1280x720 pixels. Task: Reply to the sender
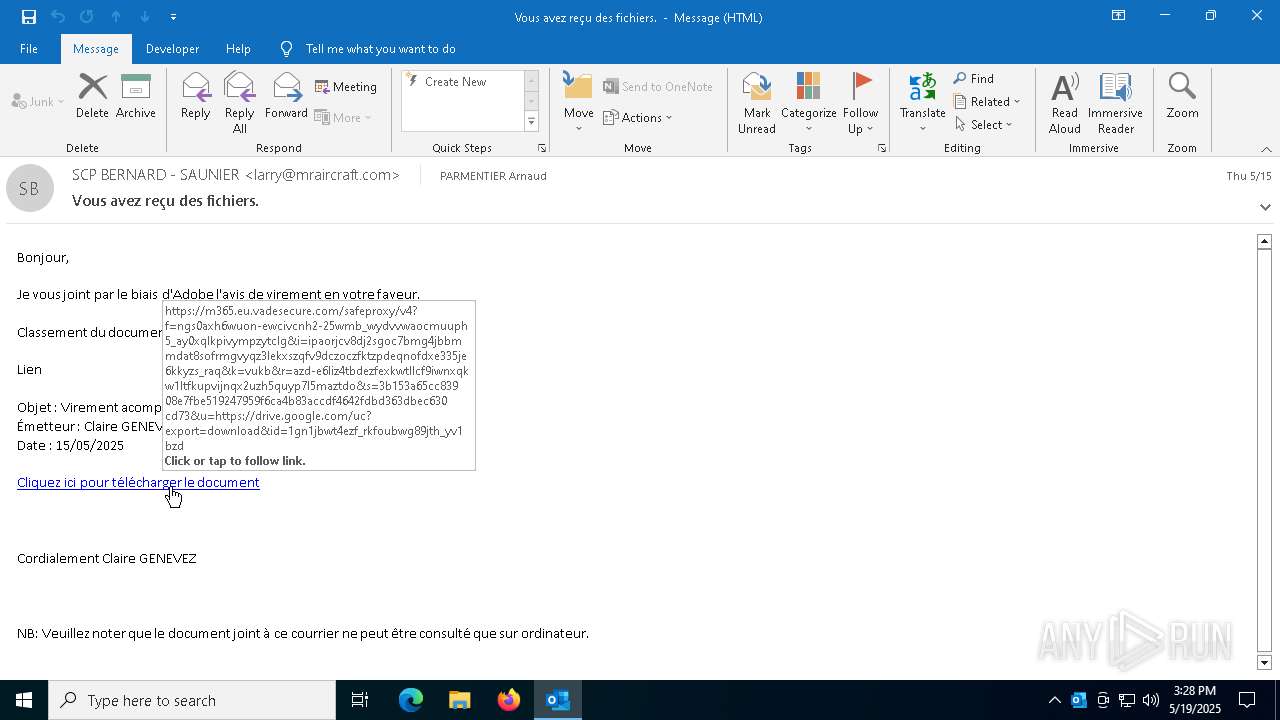(x=195, y=96)
